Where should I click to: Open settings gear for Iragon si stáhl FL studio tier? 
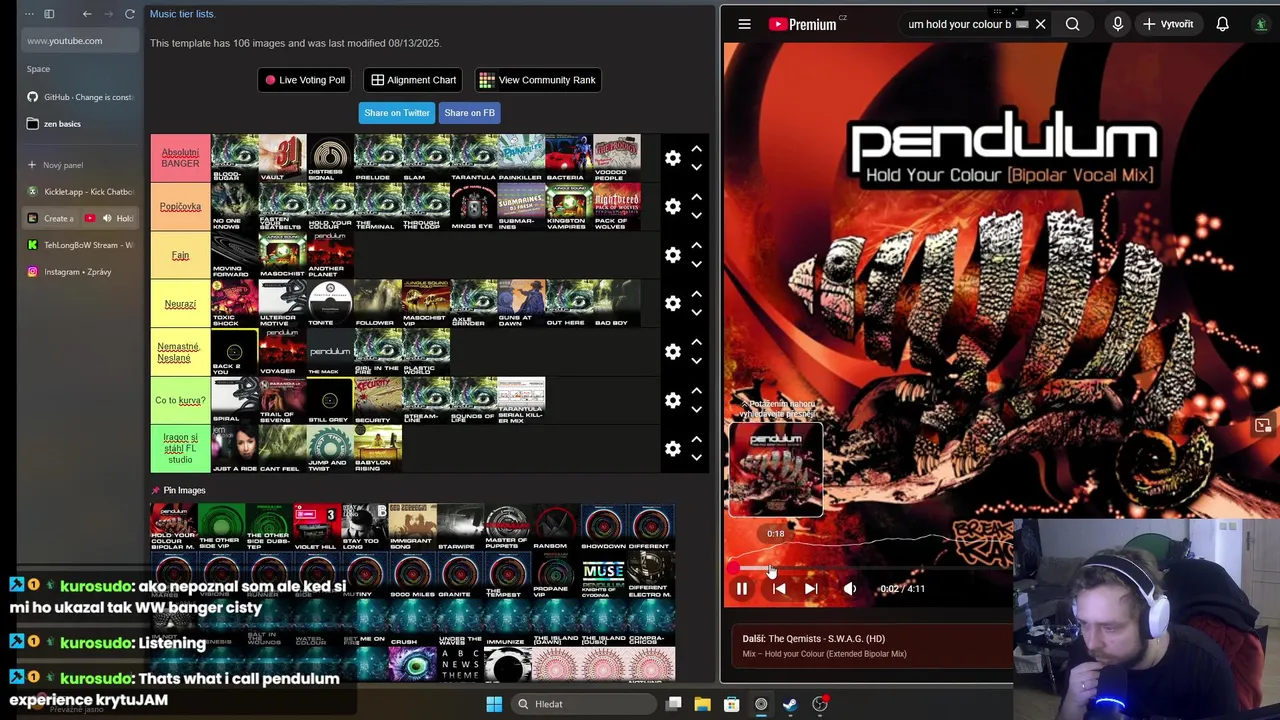[x=673, y=449]
